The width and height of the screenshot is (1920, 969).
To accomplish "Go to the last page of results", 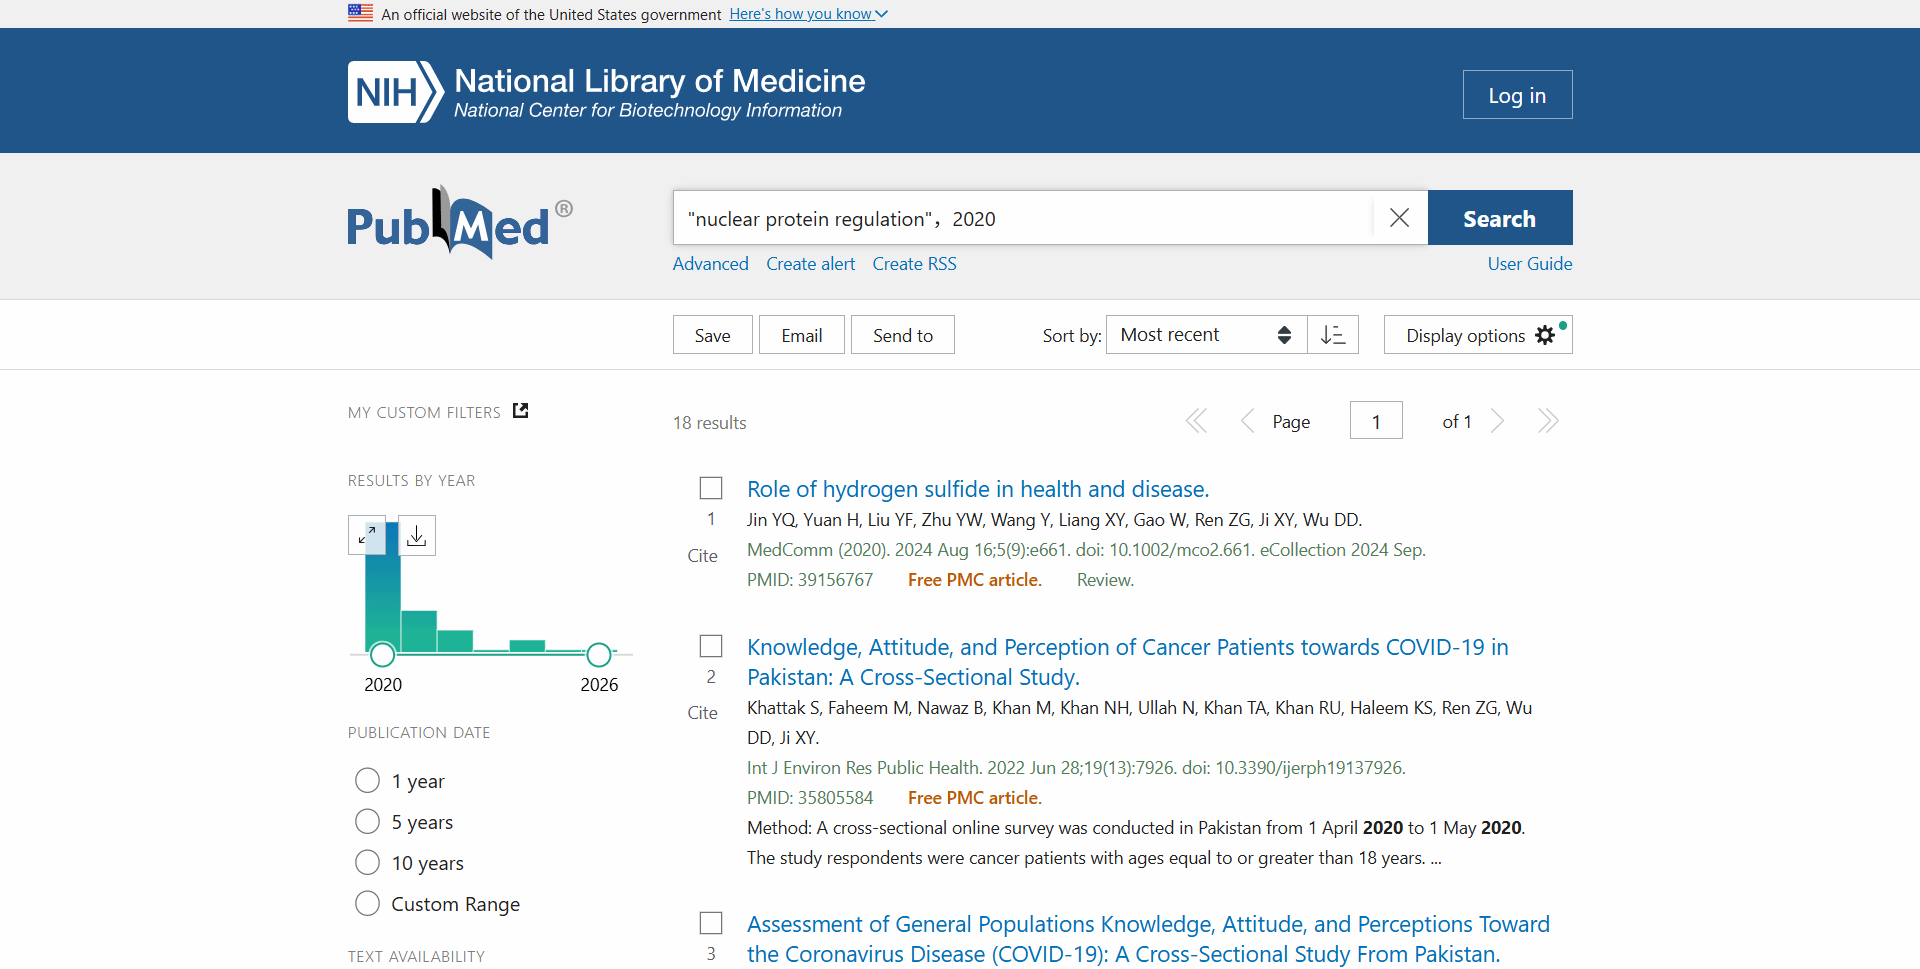I will pos(1548,421).
